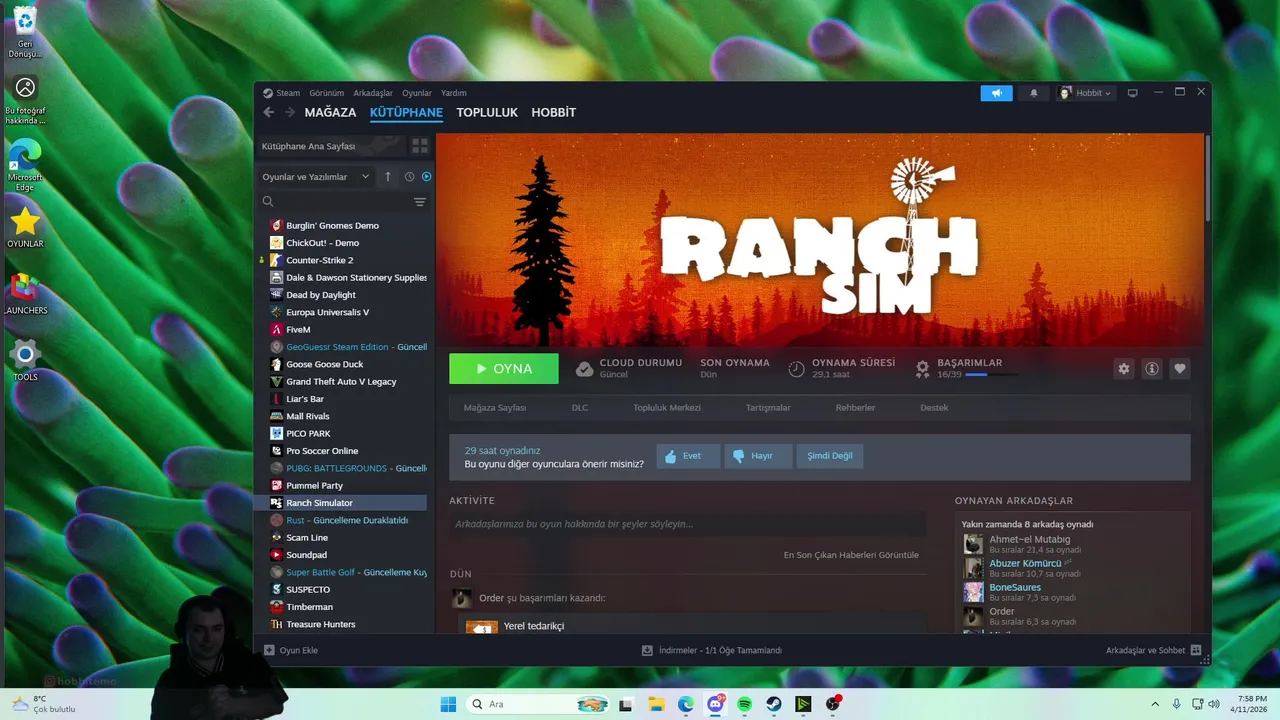
Task: Select Grand Theft Auto V Legacy
Action: pos(341,381)
